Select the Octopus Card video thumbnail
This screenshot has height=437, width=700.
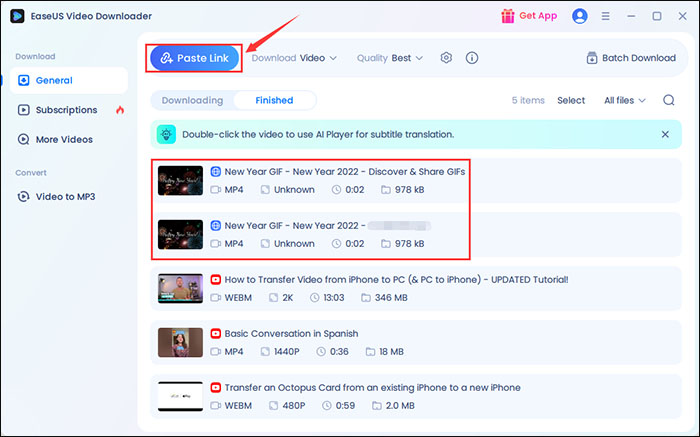click(180, 396)
